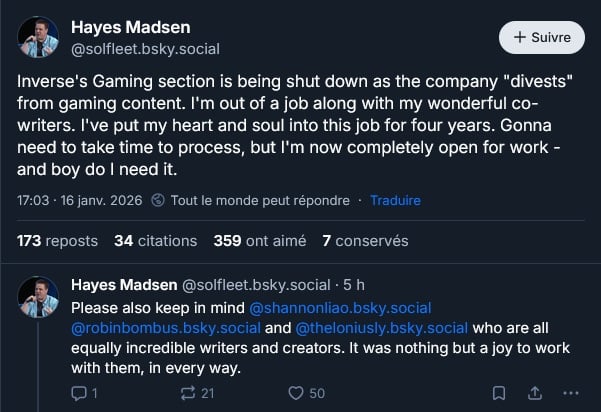
Task: Click the @solfleet.bsky.social handle under the author name
Action: [x=145, y=48]
